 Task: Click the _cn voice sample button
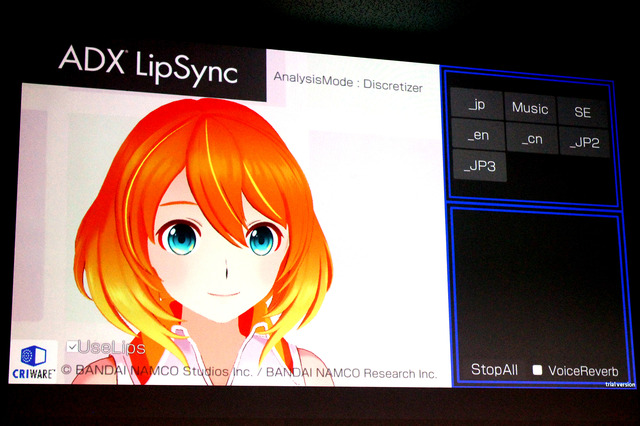point(530,139)
